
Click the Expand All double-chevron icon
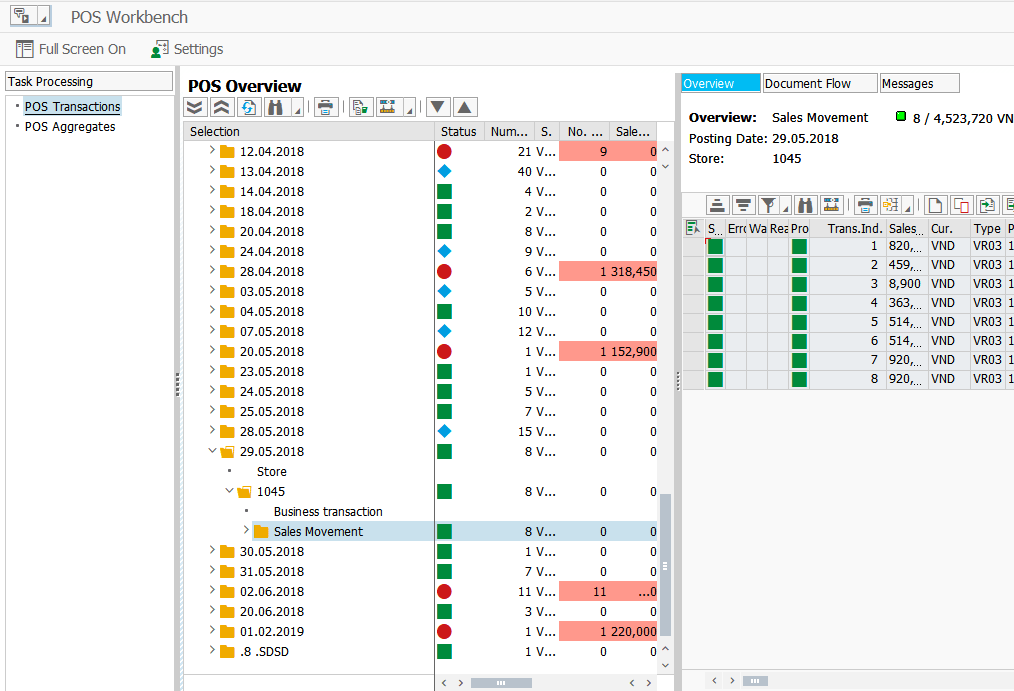pos(196,107)
